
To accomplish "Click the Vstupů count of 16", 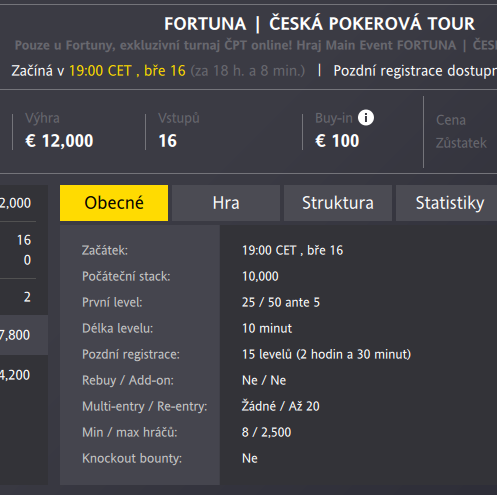I will 168,141.
